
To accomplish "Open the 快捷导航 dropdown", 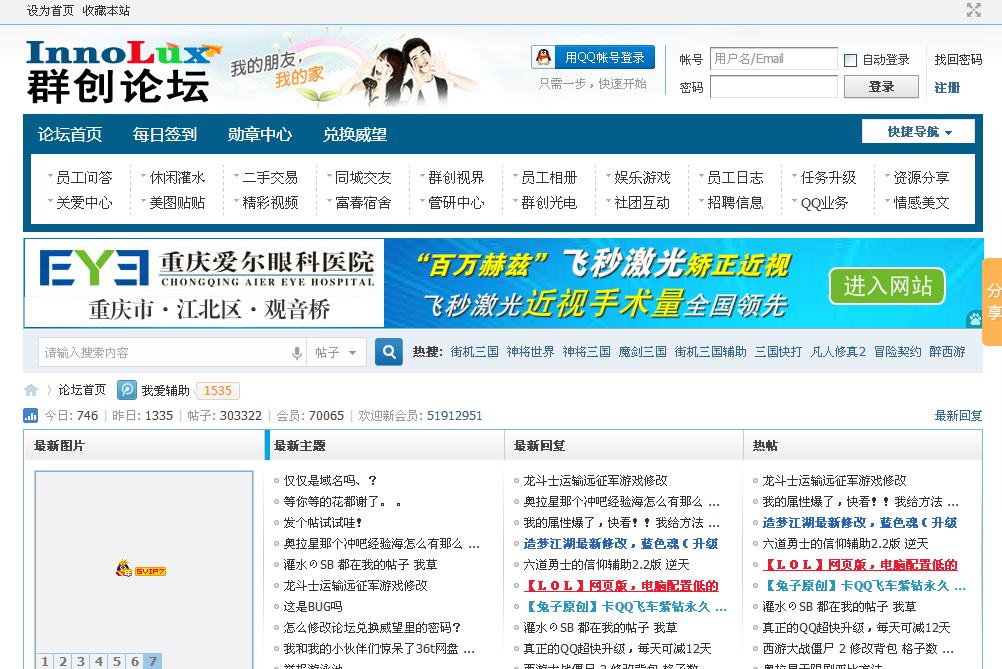I will pyautogui.click(x=919, y=132).
